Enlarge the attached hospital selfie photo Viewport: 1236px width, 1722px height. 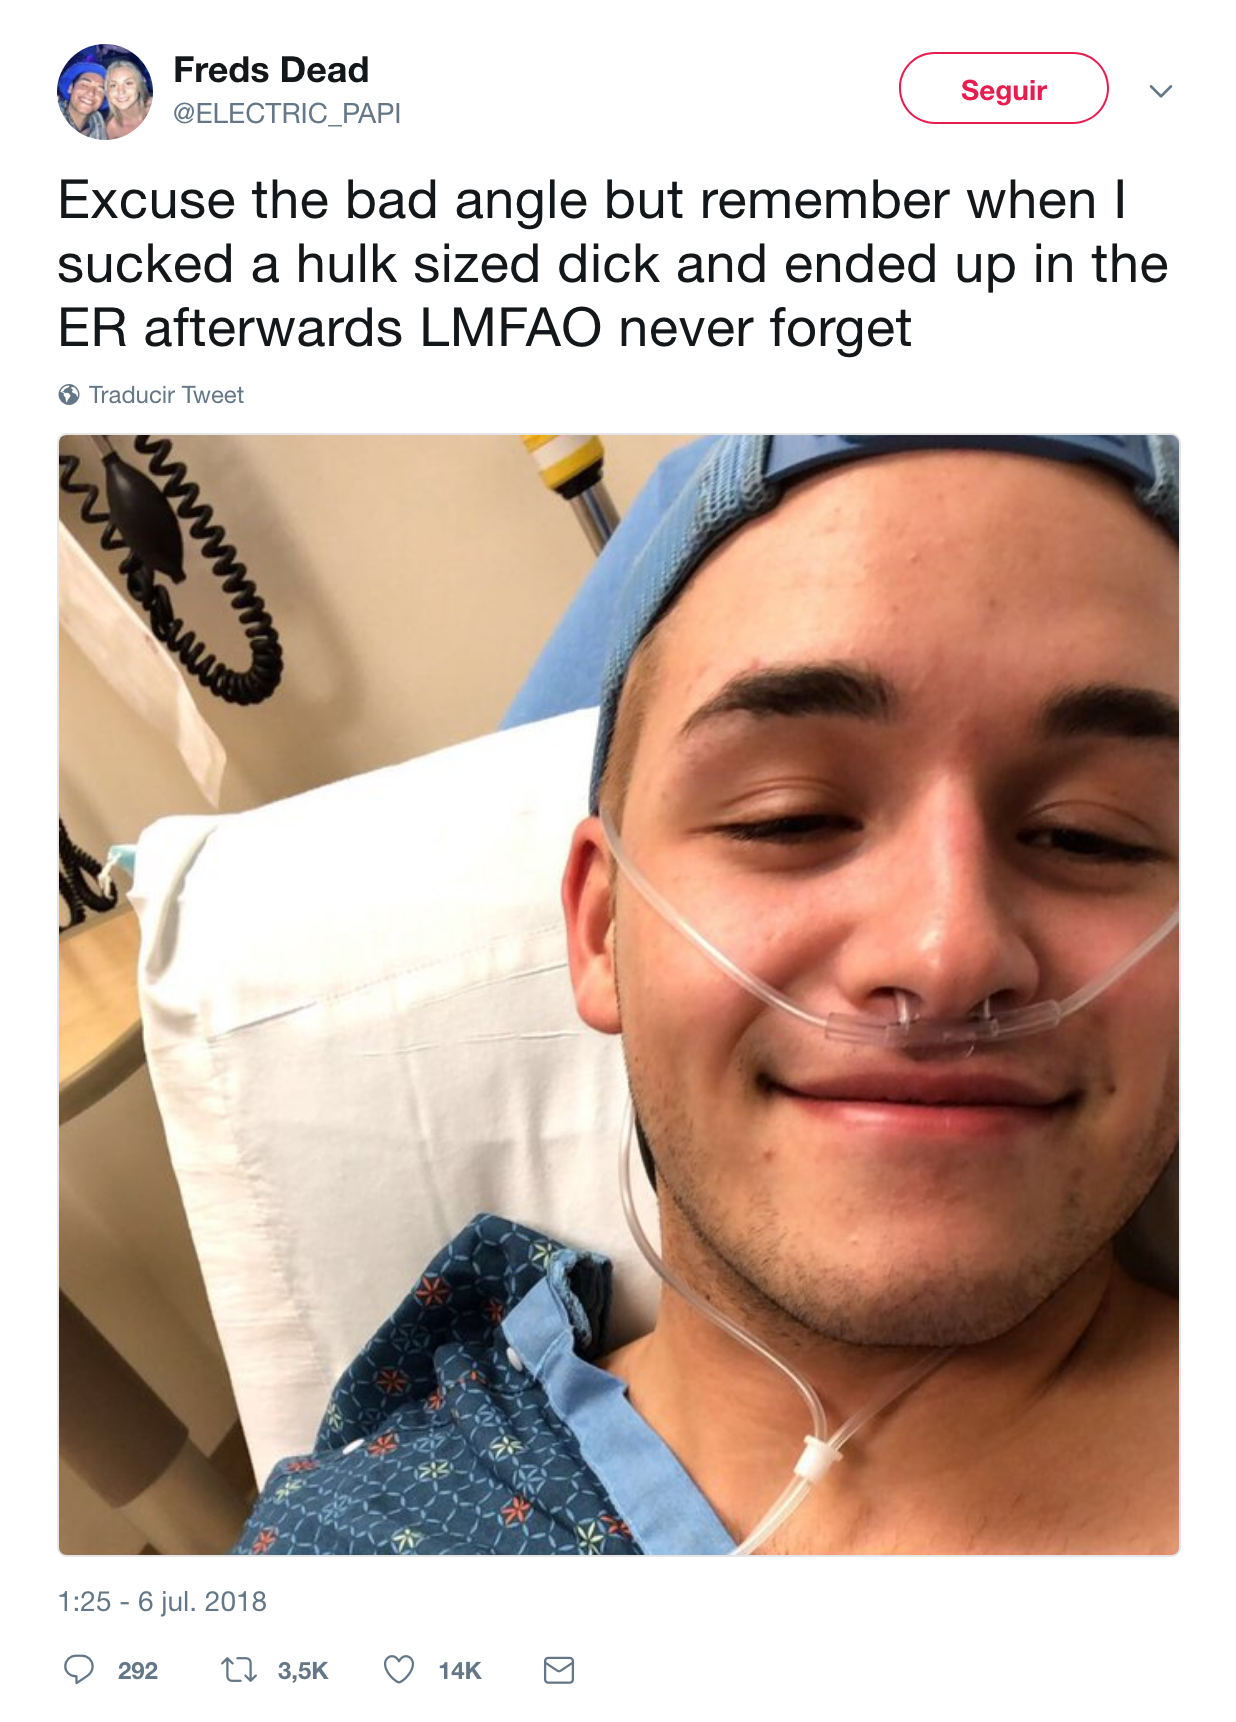(618, 994)
